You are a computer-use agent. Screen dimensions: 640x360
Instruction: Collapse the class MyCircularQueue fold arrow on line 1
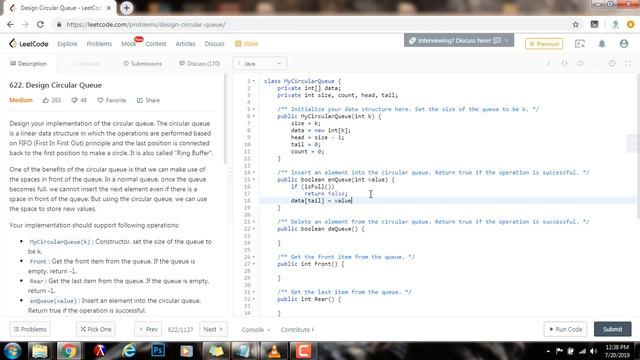(254, 81)
